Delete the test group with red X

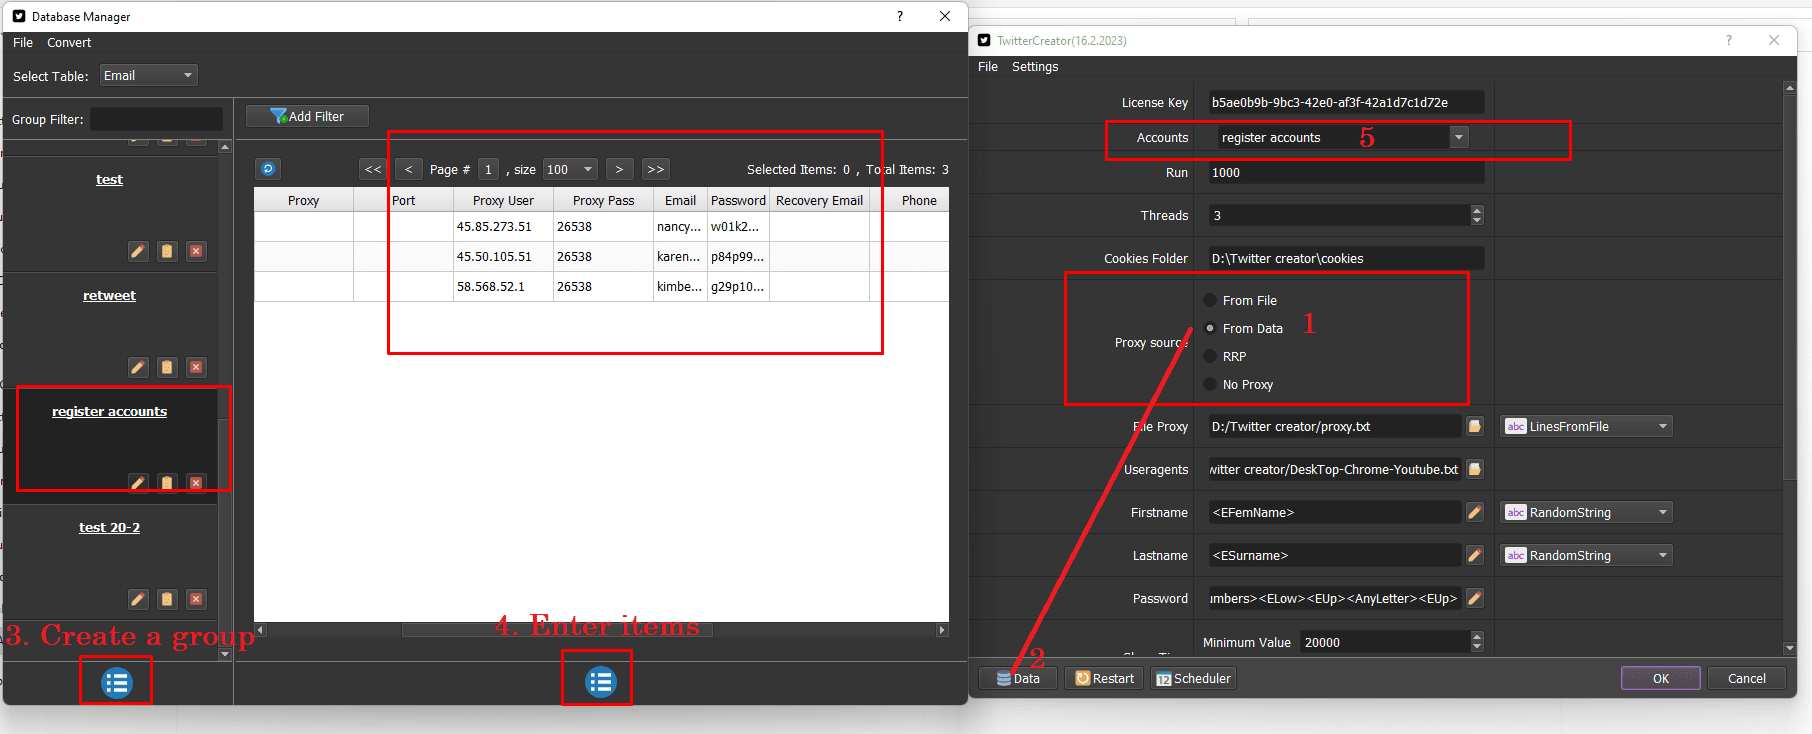coord(196,251)
